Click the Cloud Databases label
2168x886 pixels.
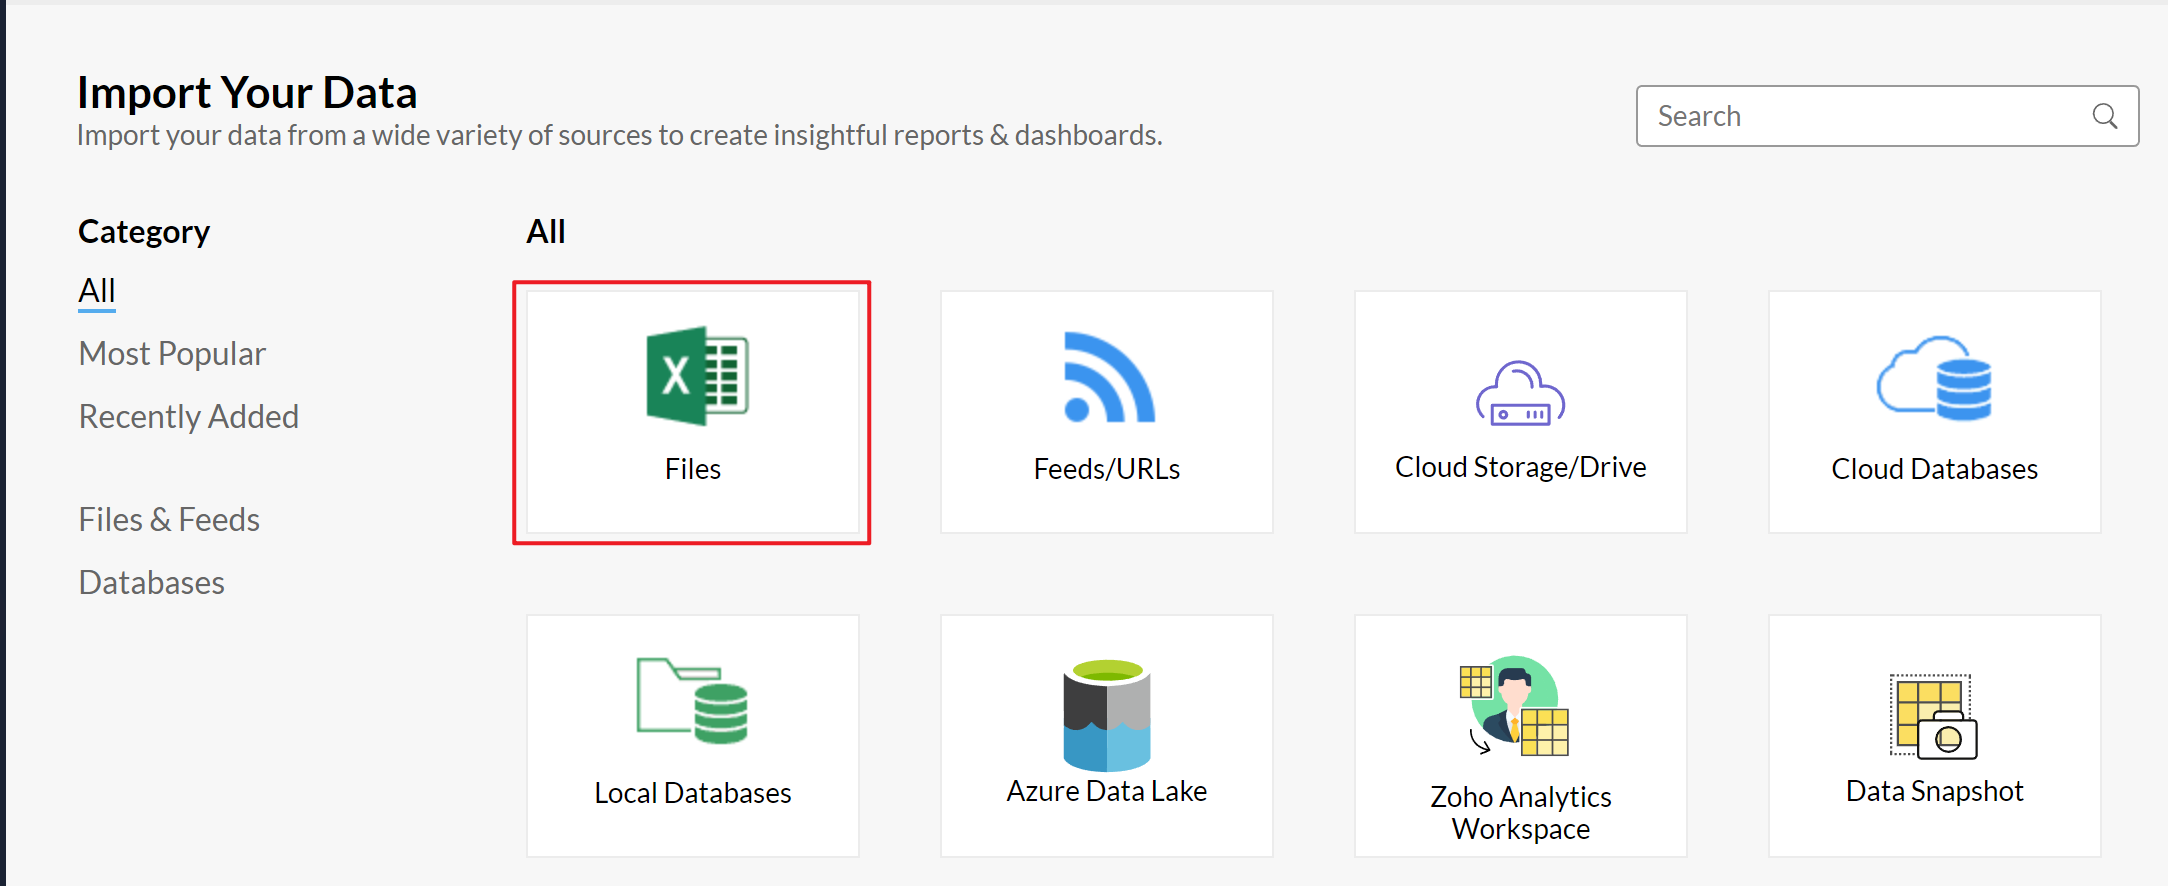(x=1935, y=469)
